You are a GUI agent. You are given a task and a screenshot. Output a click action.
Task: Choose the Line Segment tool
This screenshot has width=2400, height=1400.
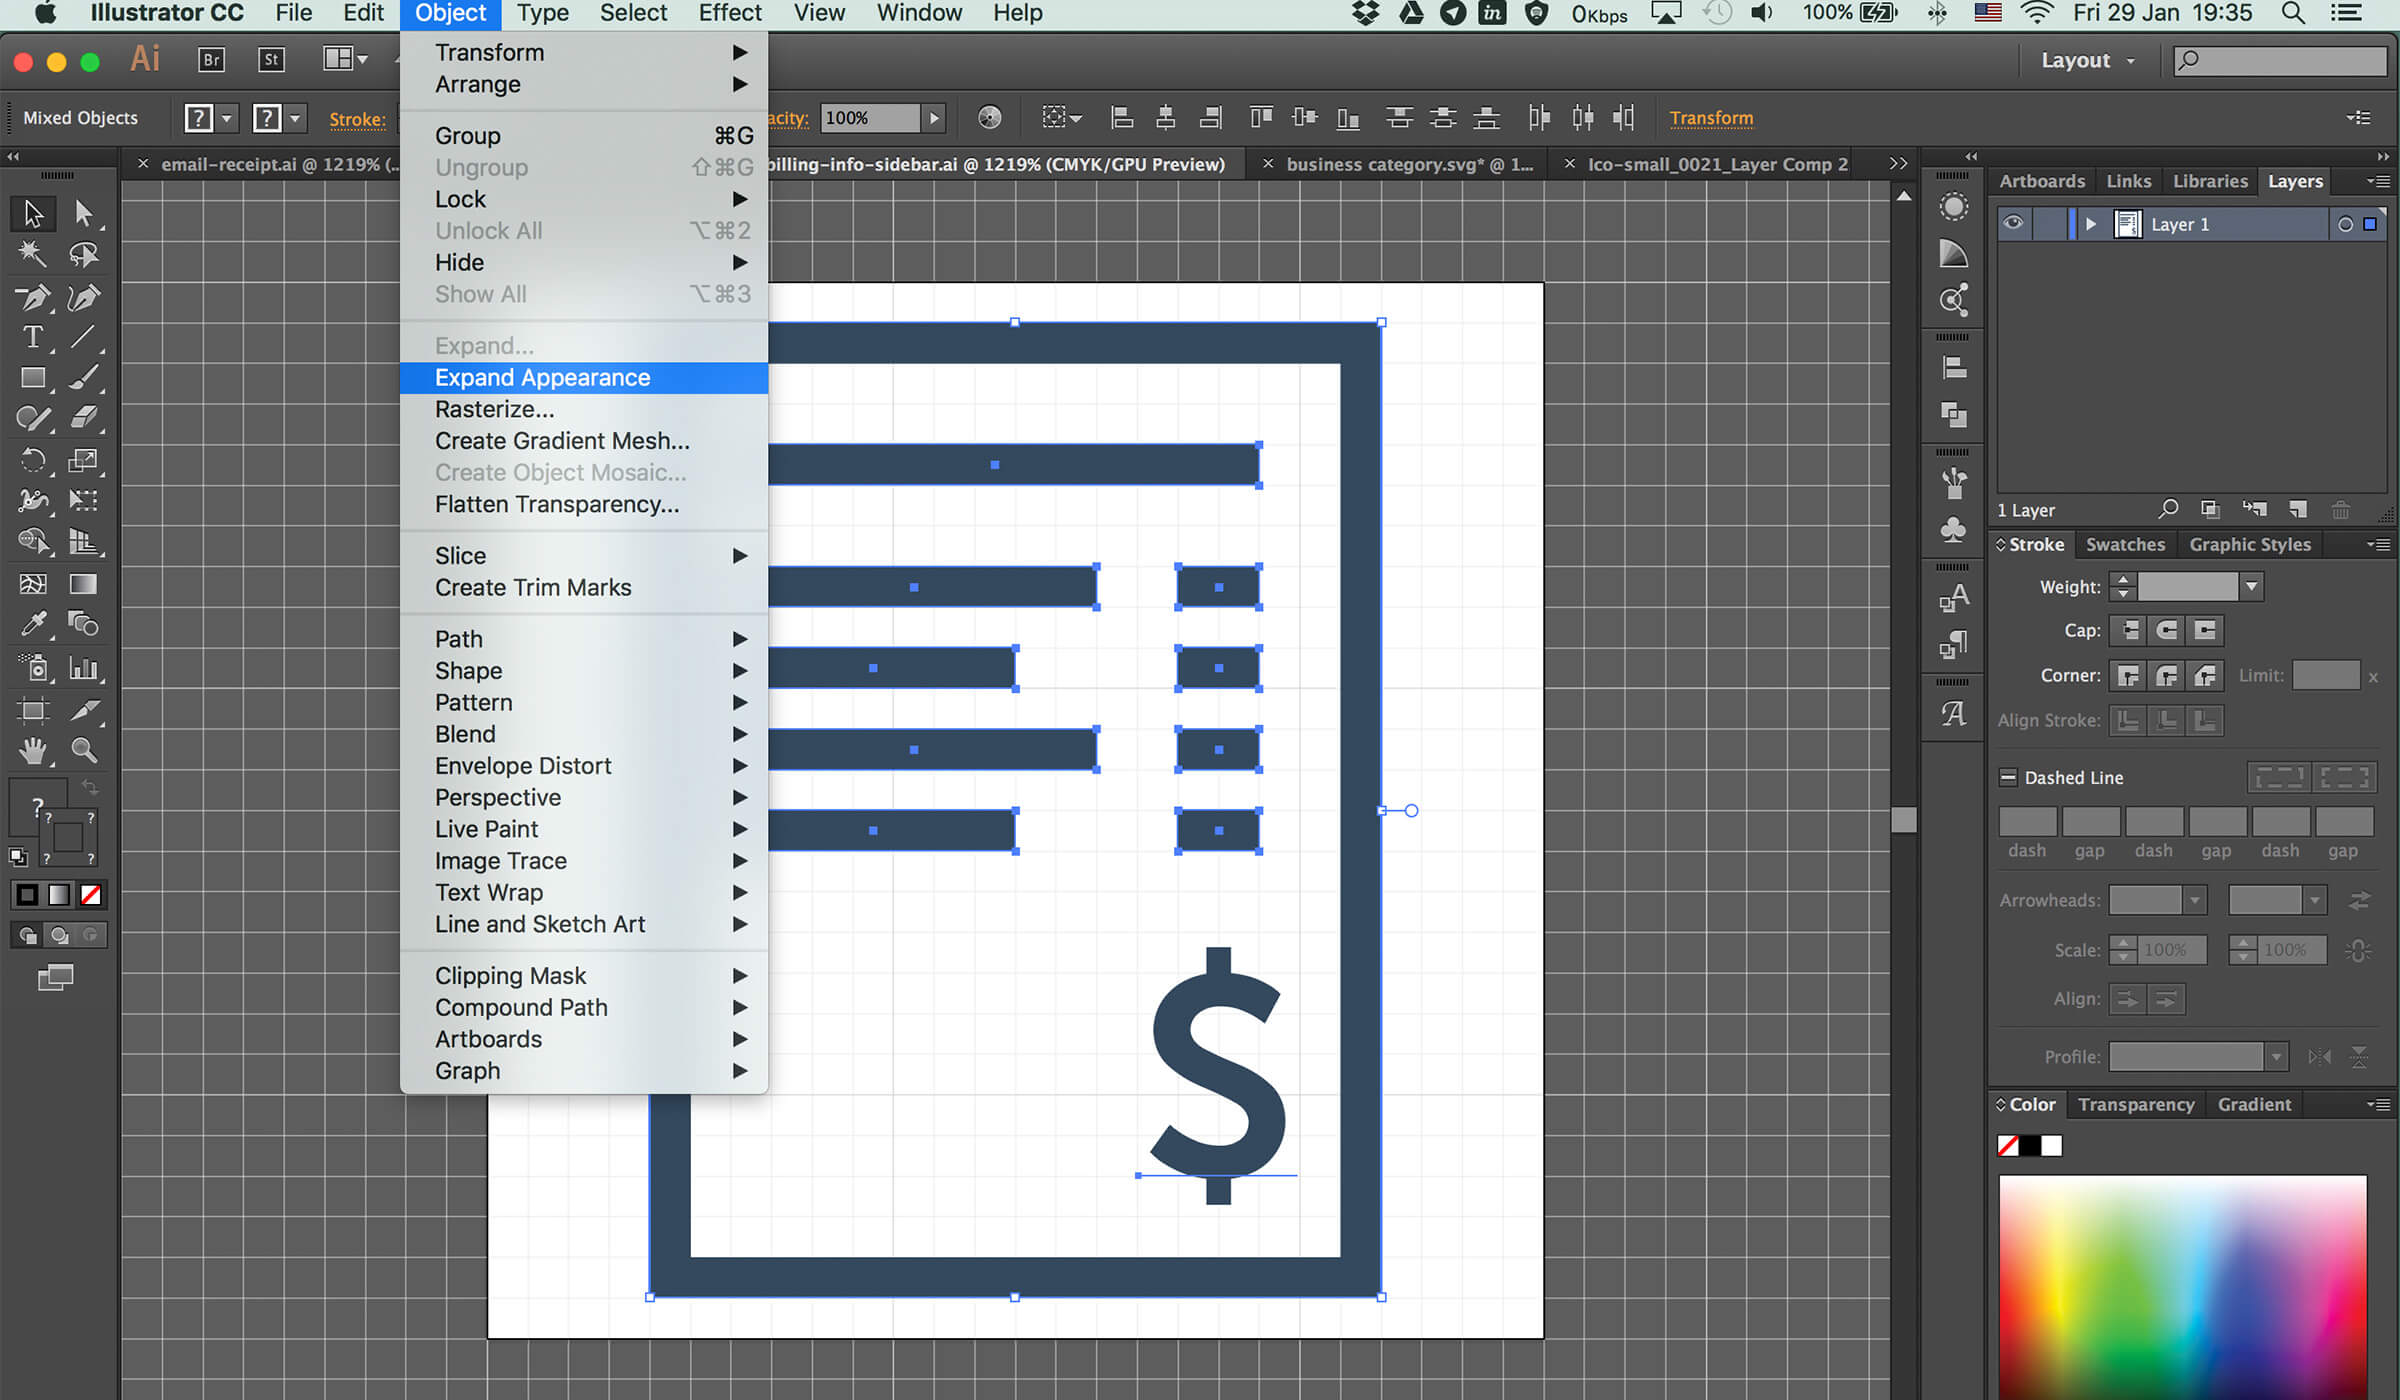point(84,338)
